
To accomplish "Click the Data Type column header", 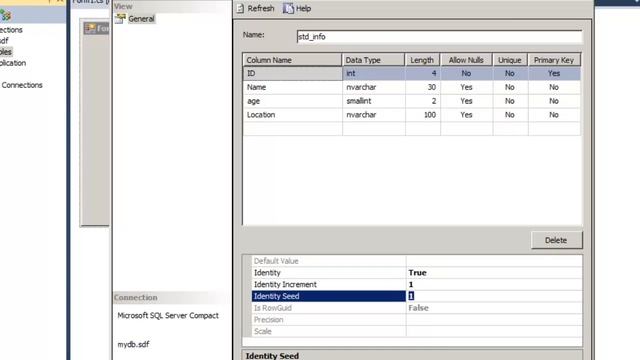I will pyautogui.click(x=373, y=60).
